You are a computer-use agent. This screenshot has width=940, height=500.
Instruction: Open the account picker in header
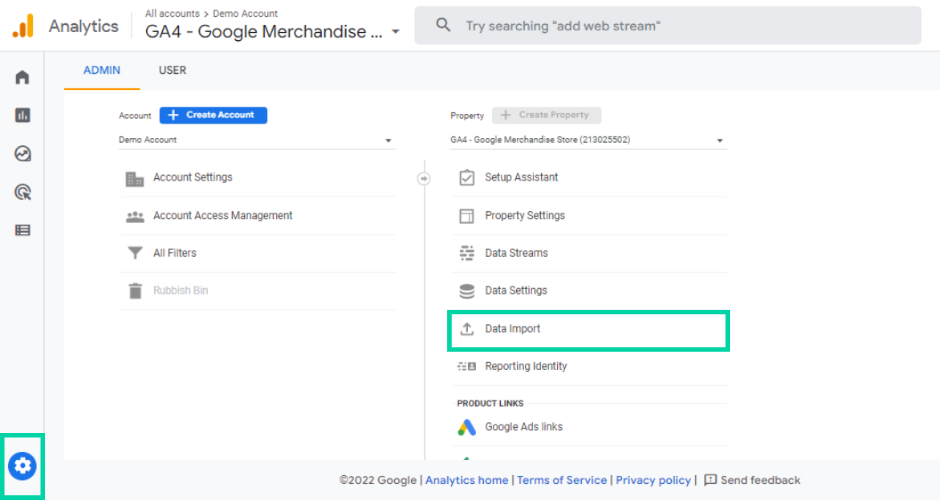(x=272, y=31)
